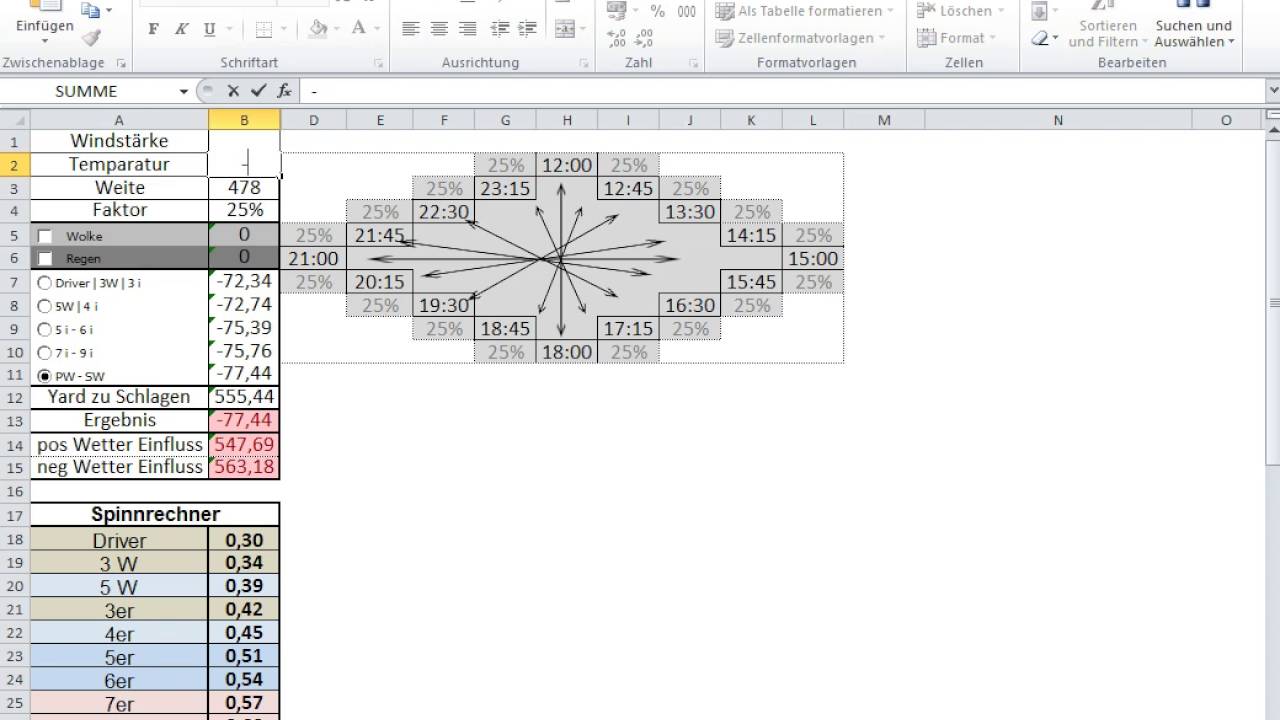This screenshot has width=1280, height=720.
Task: Click the font color A icon
Action: click(x=358, y=29)
